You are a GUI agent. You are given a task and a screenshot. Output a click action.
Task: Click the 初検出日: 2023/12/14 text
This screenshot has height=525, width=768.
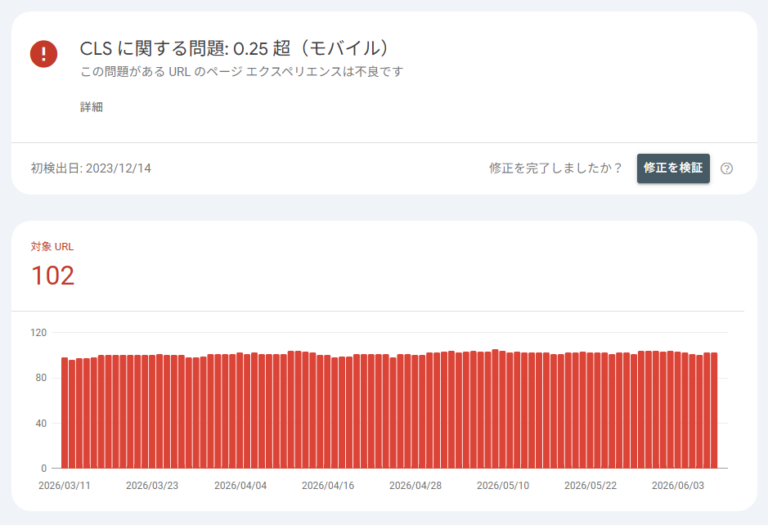point(91,168)
